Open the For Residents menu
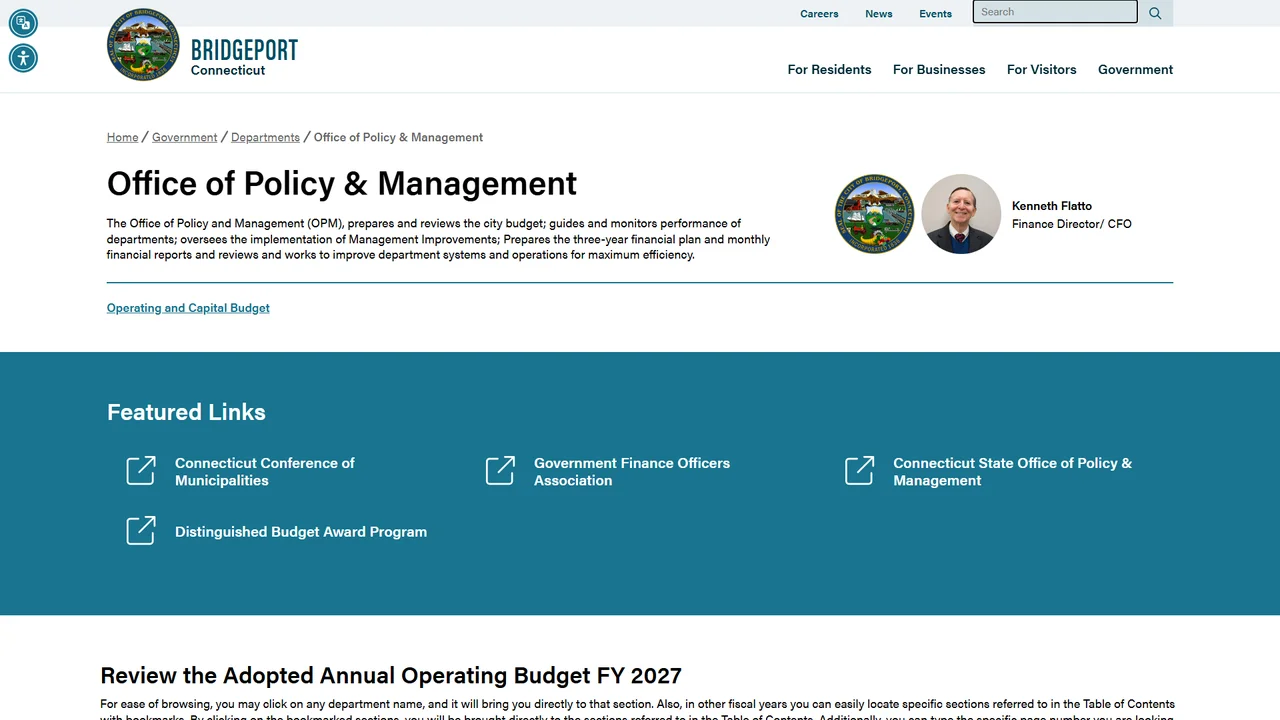Viewport: 1280px width, 720px height. pos(829,69)
